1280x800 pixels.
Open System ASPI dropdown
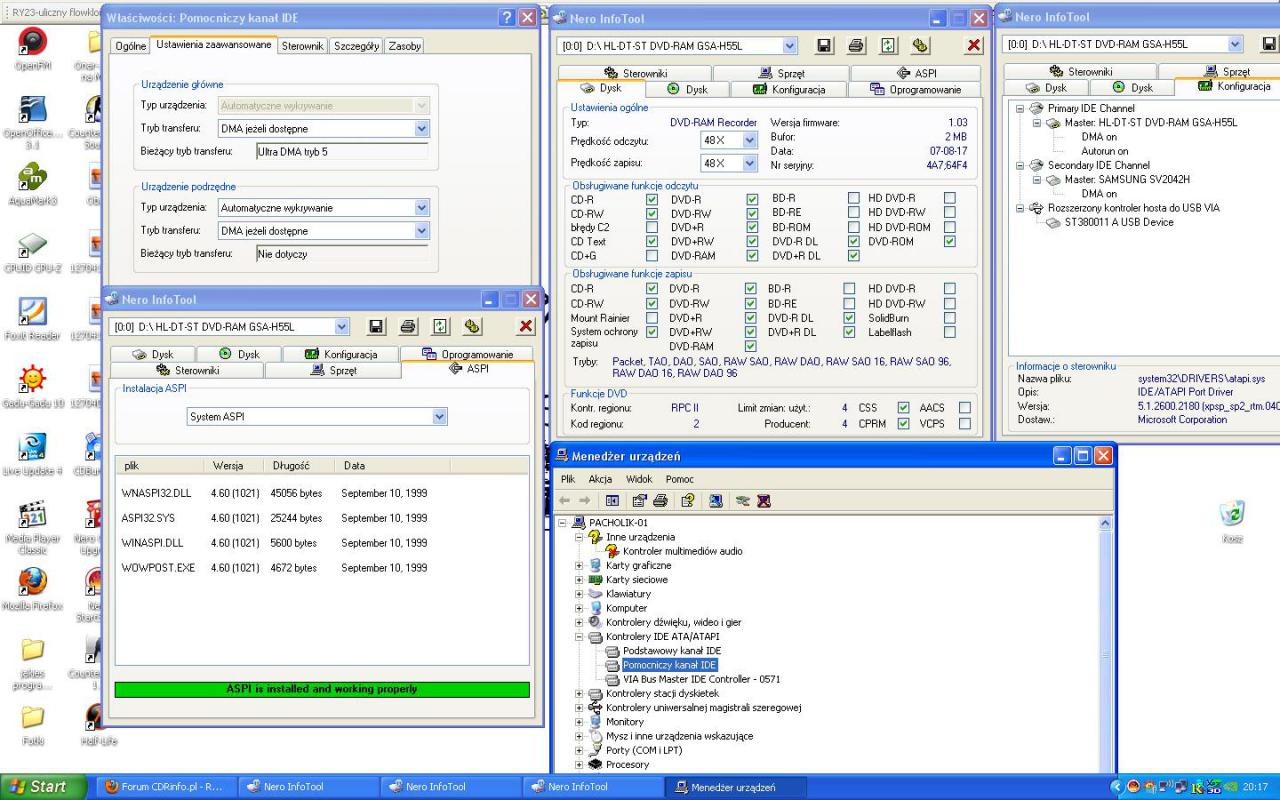point(439,417)
